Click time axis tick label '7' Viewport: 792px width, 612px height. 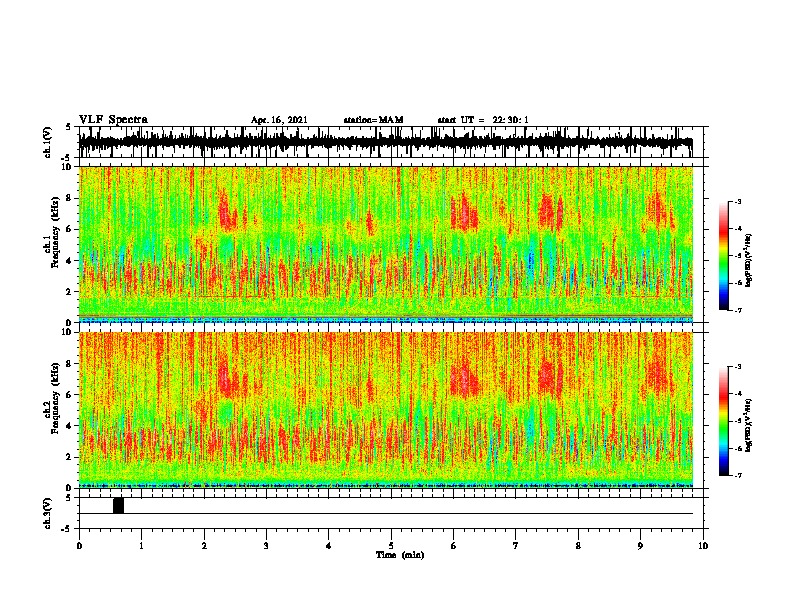[x=516, y=546]
